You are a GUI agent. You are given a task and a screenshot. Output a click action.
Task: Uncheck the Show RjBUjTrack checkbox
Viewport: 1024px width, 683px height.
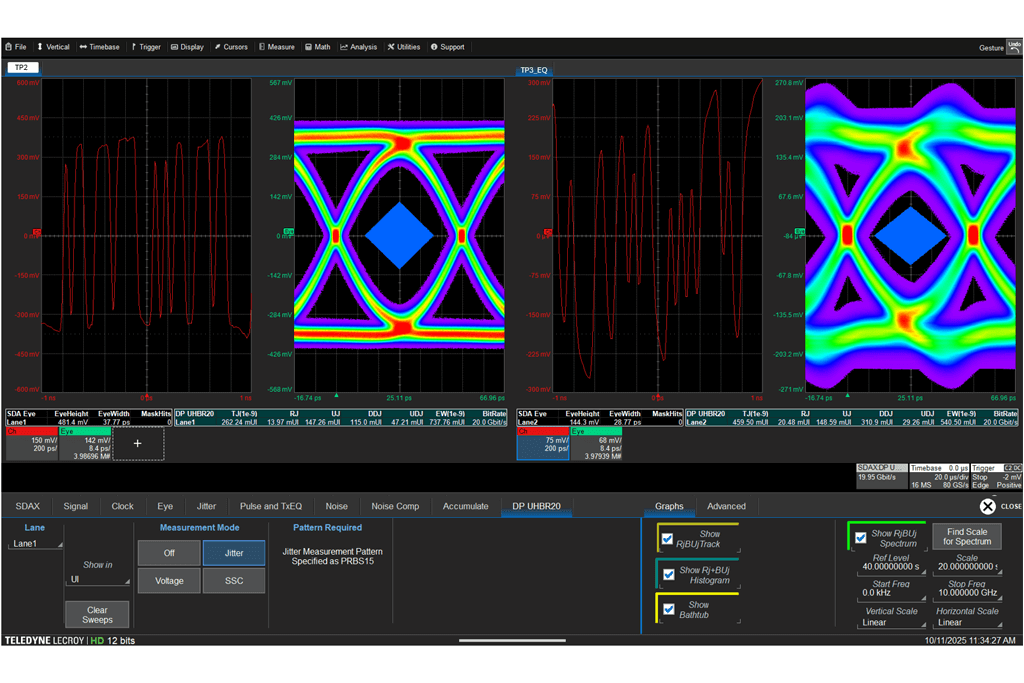(667, 539)
